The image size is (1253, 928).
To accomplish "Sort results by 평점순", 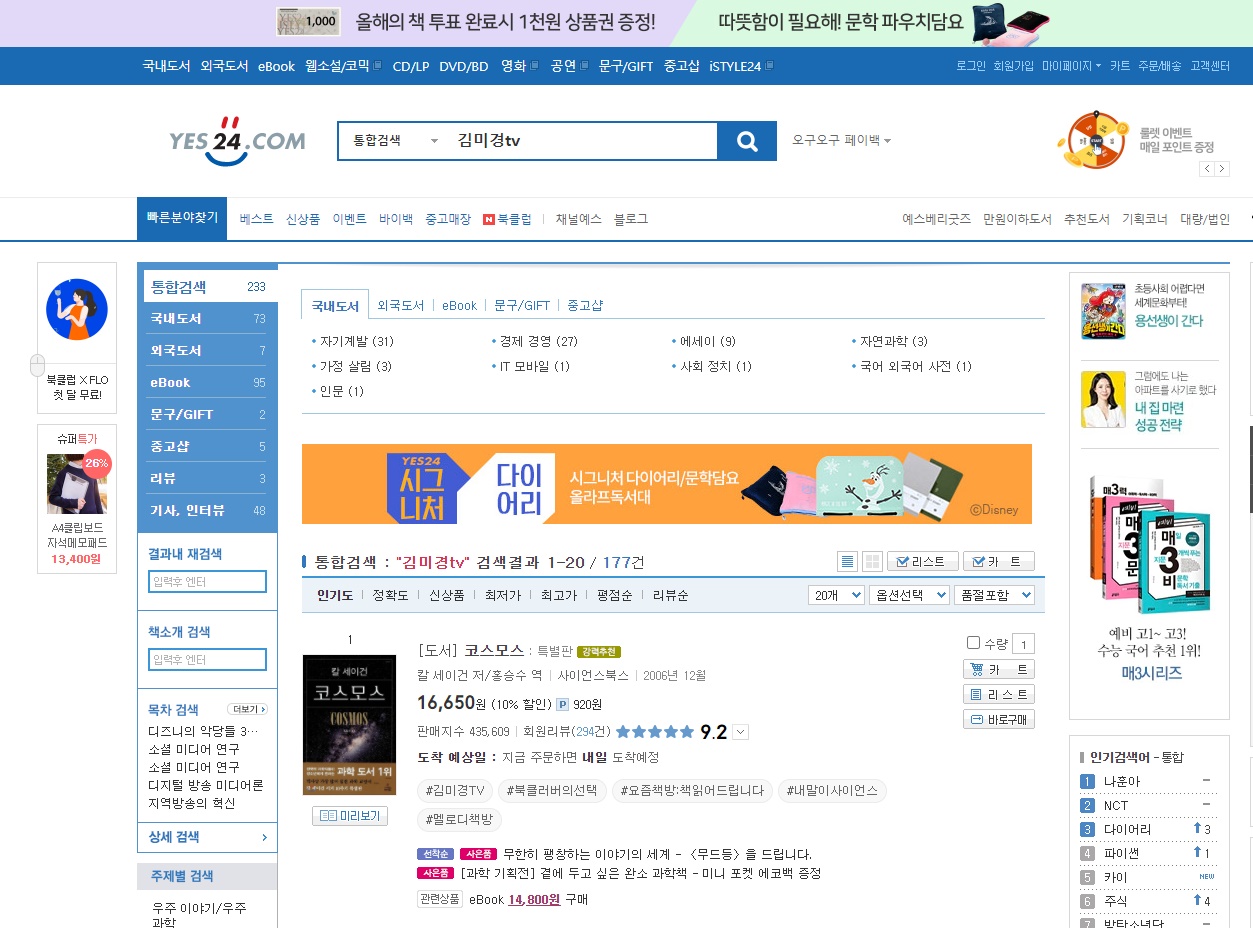I will (614, 595).
